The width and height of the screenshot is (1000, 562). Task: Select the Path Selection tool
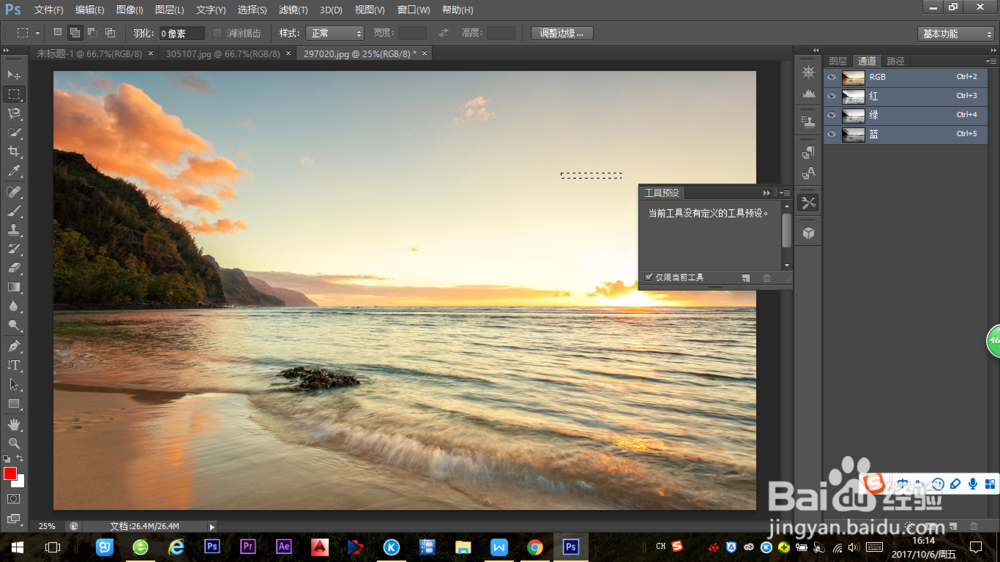click(x=13, y=385)
